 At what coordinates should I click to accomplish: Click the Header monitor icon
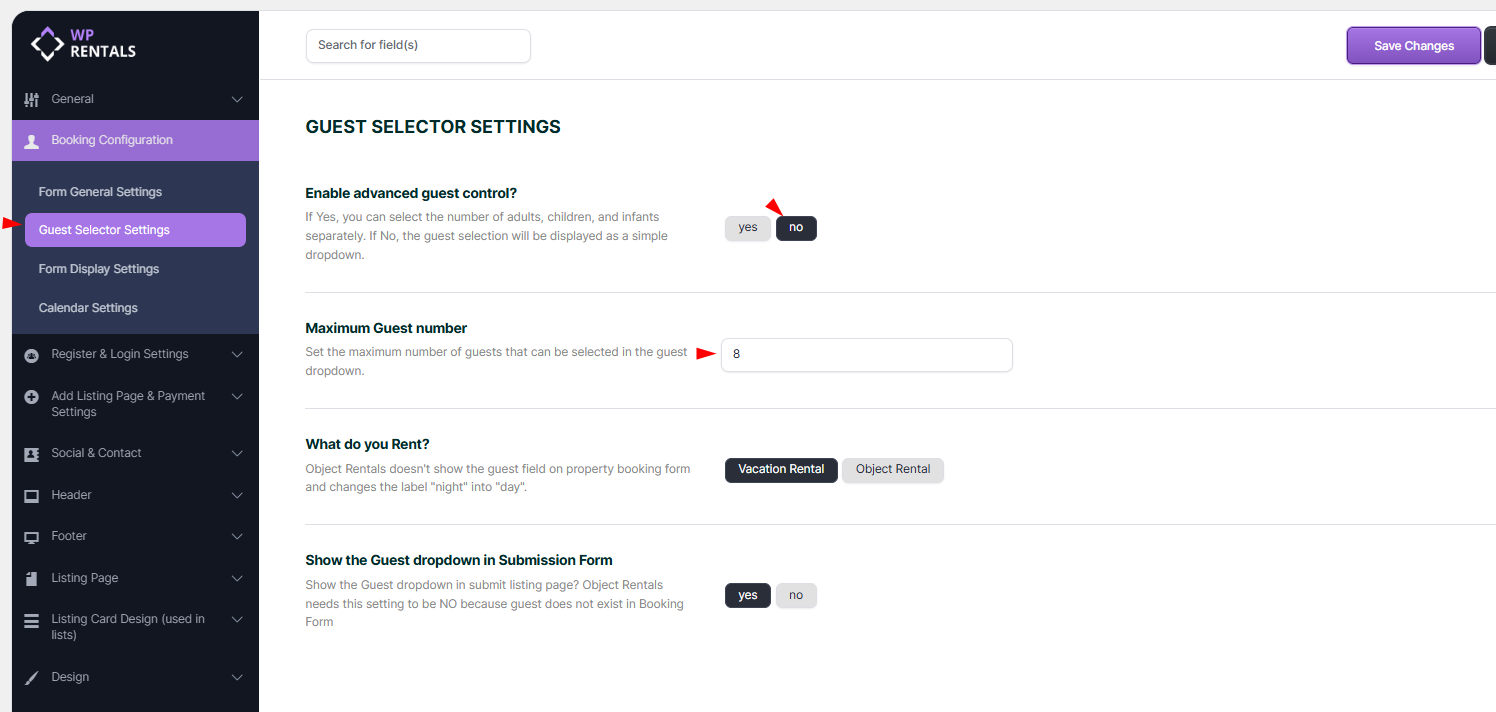pyautogui.click(x=31, y=496)
